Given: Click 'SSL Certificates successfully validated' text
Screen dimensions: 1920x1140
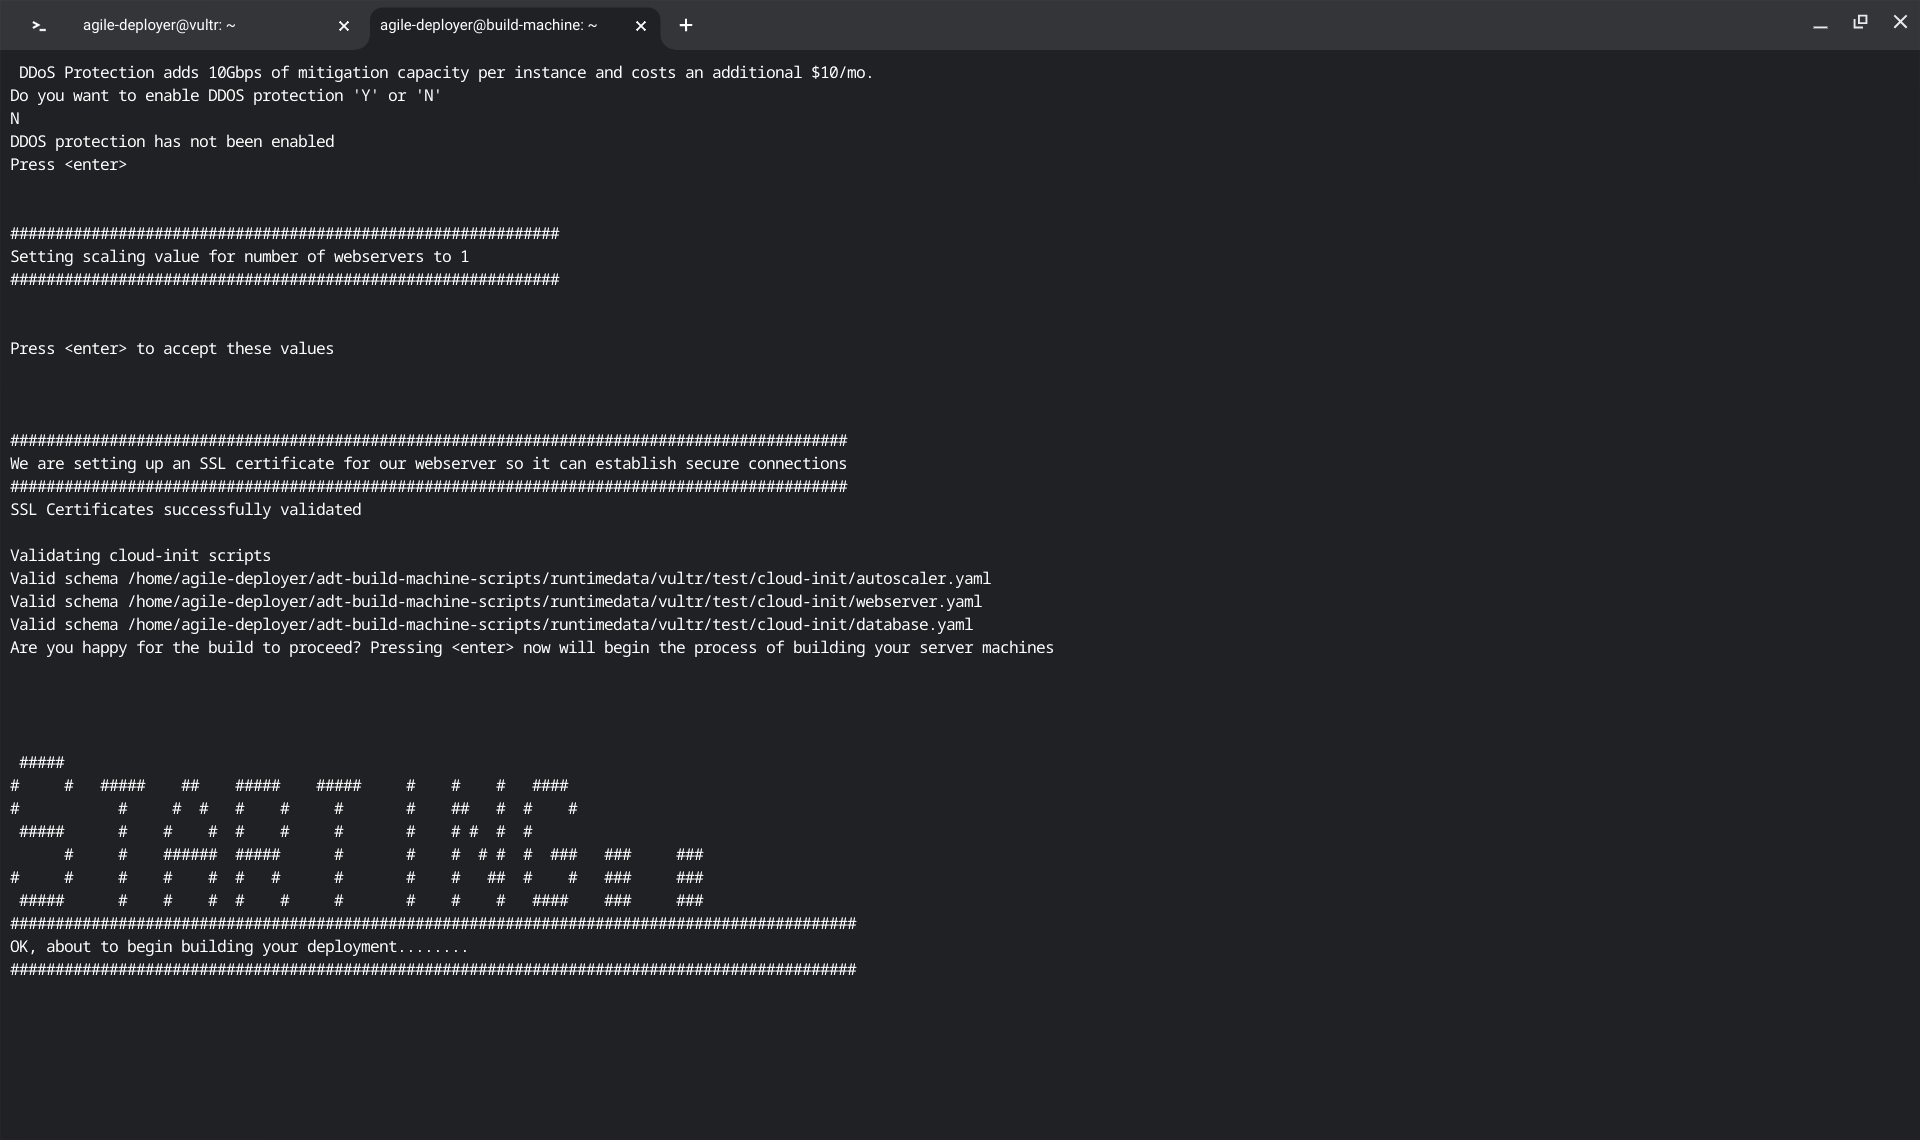Looking at the screenshot, I should (x=186, y=510).
